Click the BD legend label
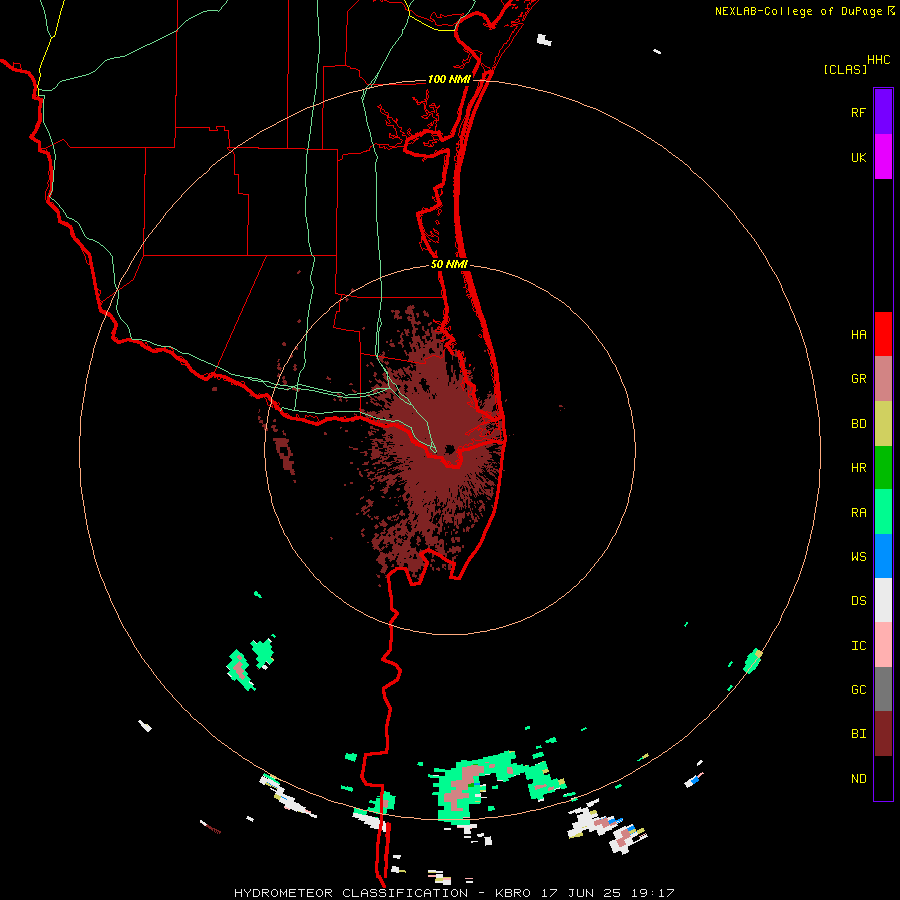Screen dimensions: 900x900 tap(858, 424)
